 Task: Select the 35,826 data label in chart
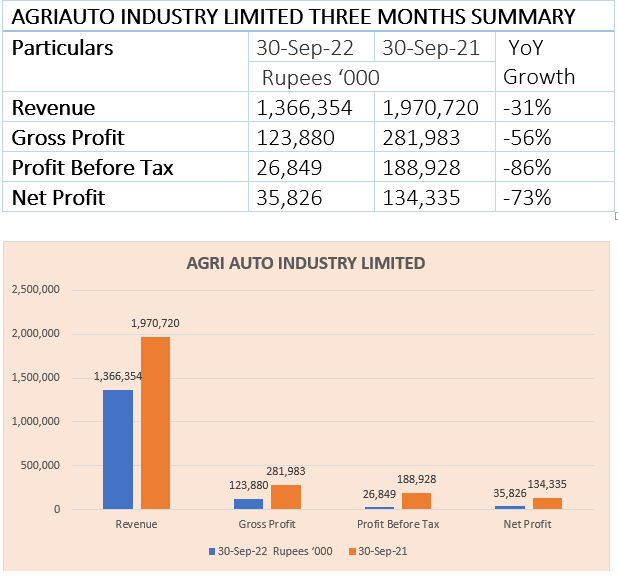510,493
